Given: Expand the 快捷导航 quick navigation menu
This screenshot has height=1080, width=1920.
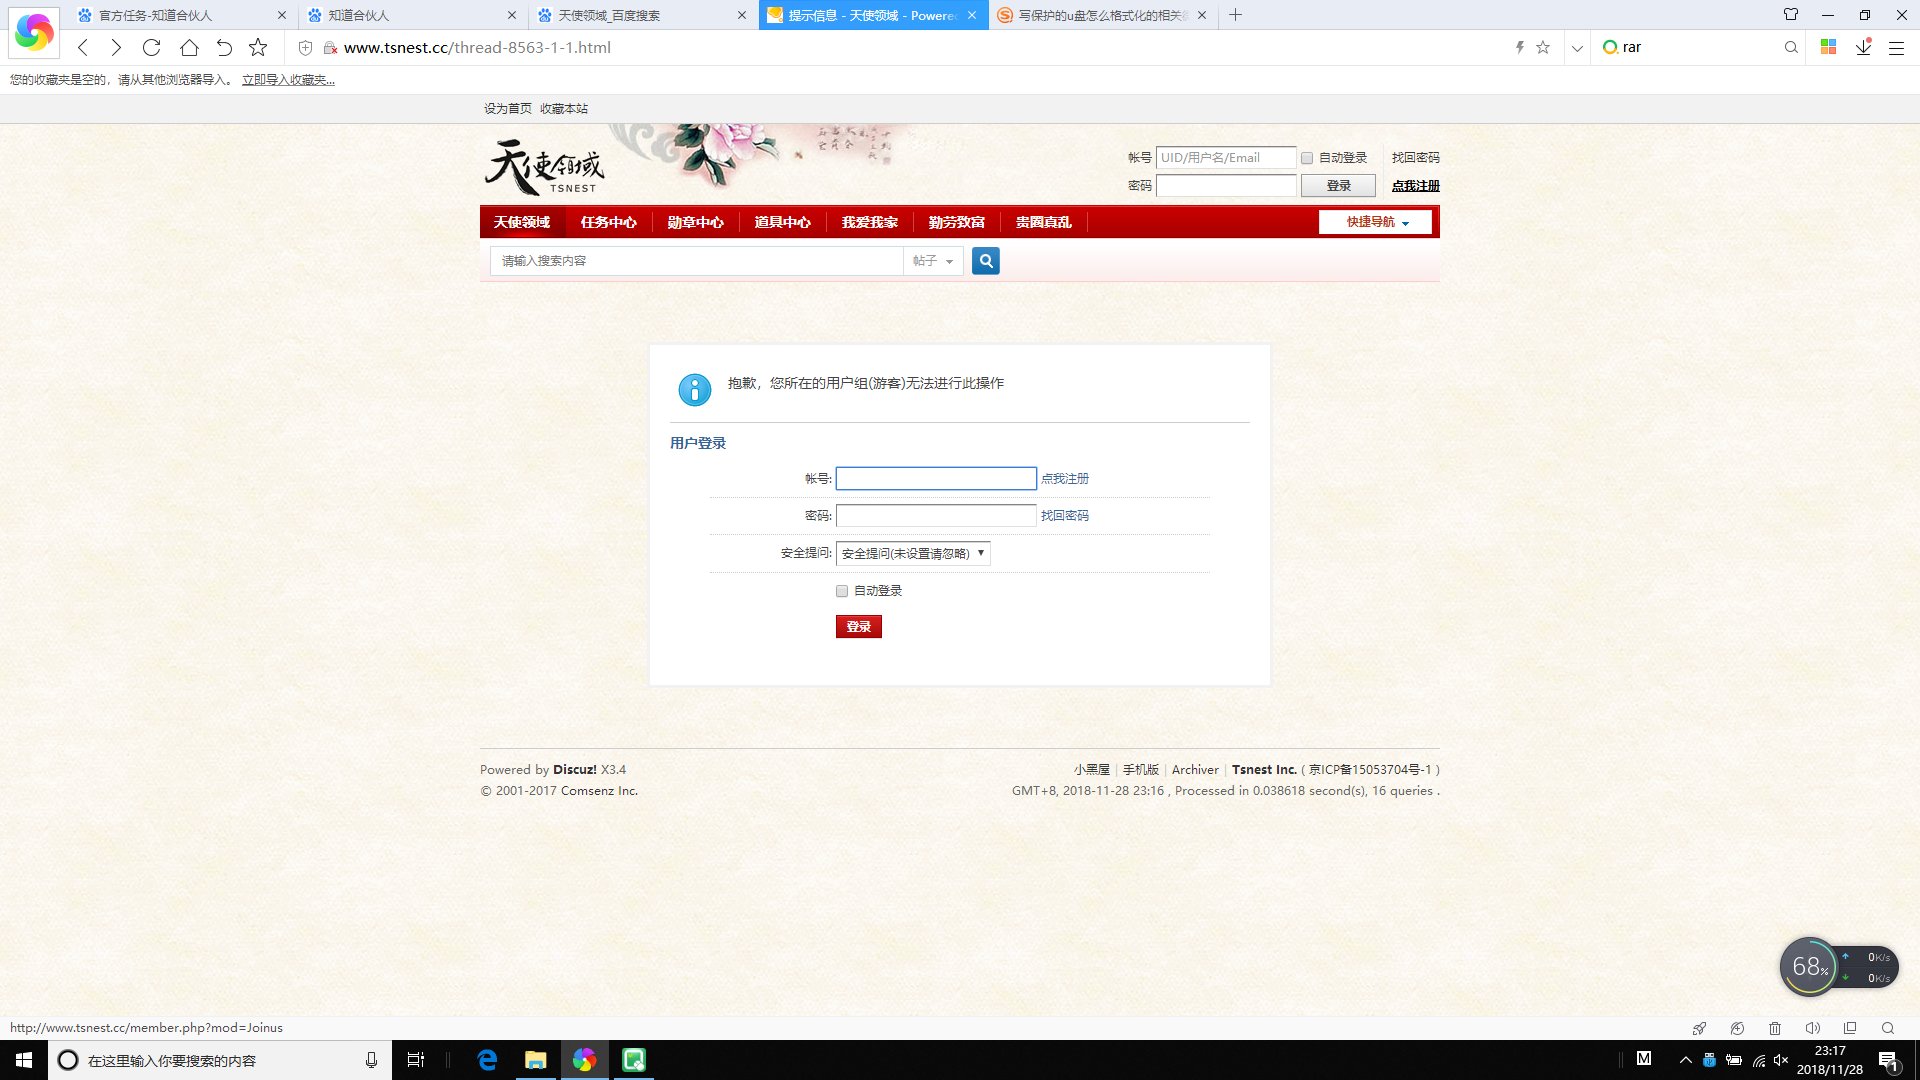Looking at the screenshot, I should point(1375,222).
